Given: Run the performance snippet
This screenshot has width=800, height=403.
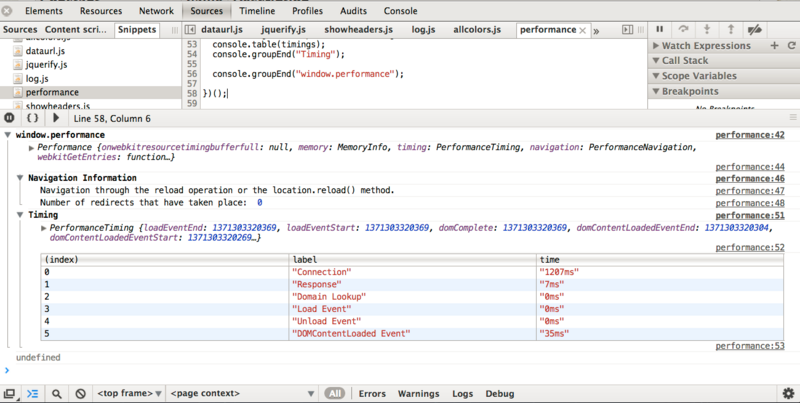Looking at the screenshot, I should pyautogui.click(x=55, y=118).
